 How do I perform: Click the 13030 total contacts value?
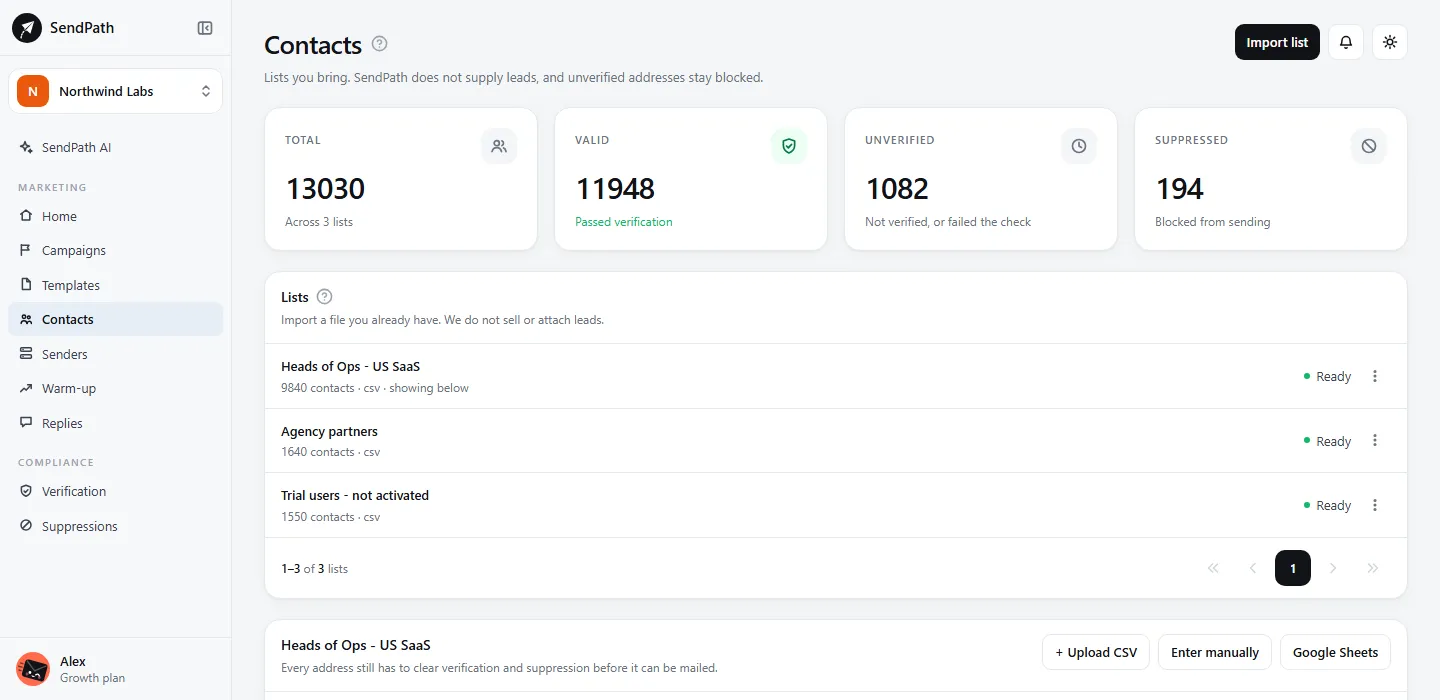point(325,188)
